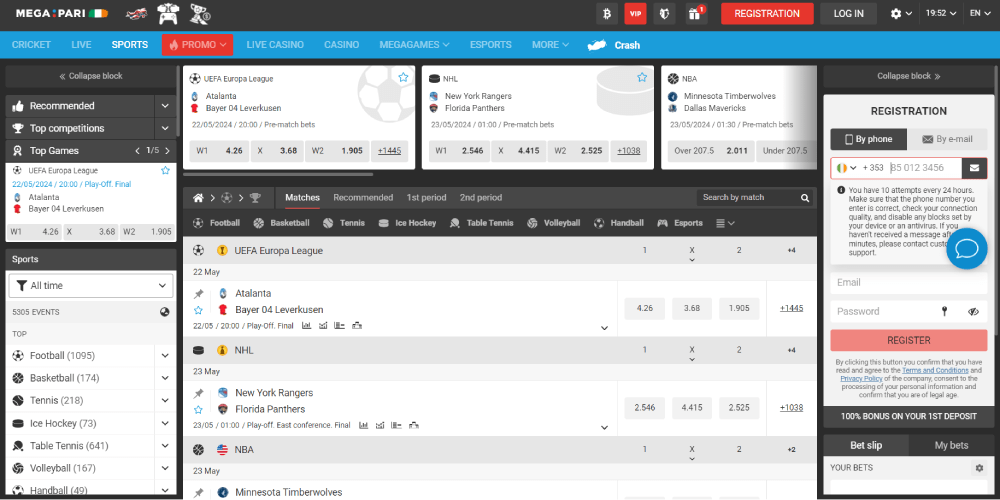Click the send SMS envelope icon
The height and width of the screenshot is (500, 1000).
[974, 168]
